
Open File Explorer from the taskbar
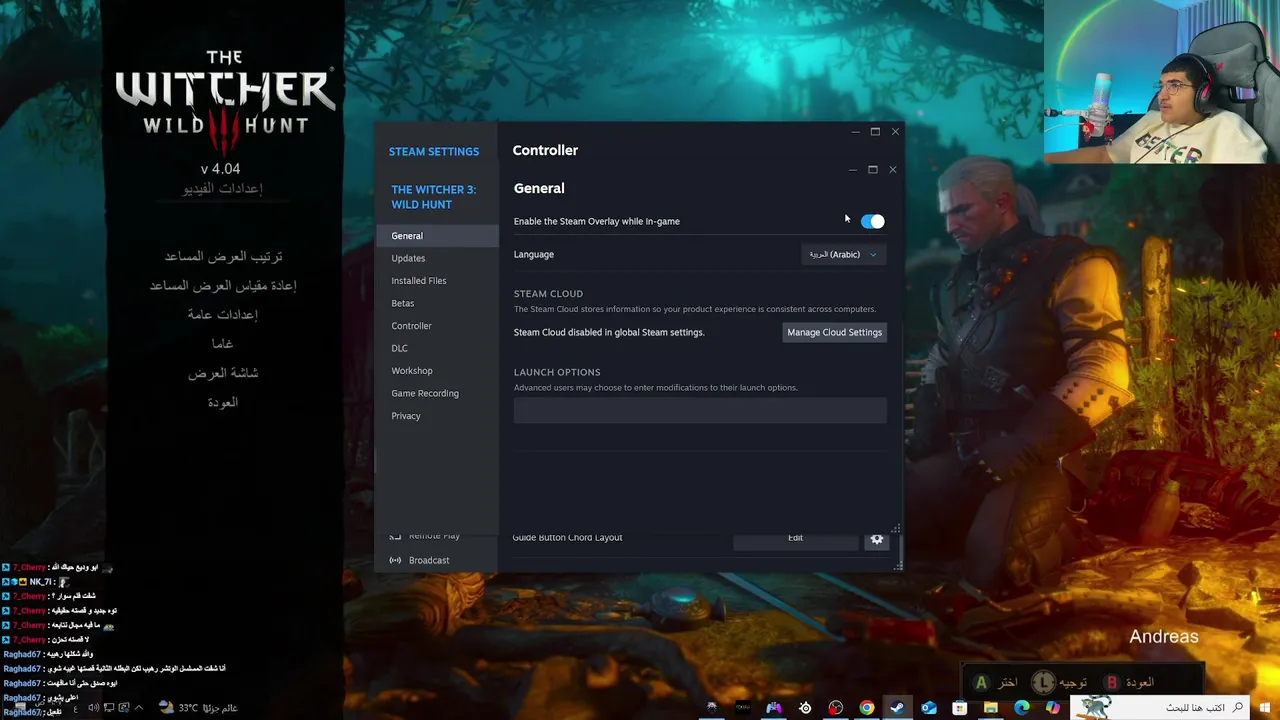tap(991, 708)
